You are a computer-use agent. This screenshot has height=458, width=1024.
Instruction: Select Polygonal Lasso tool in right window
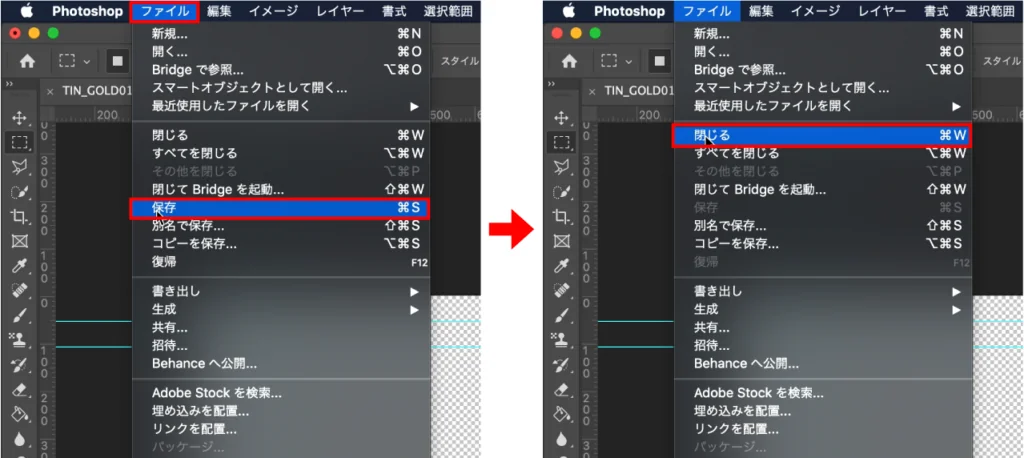[562, 167]
